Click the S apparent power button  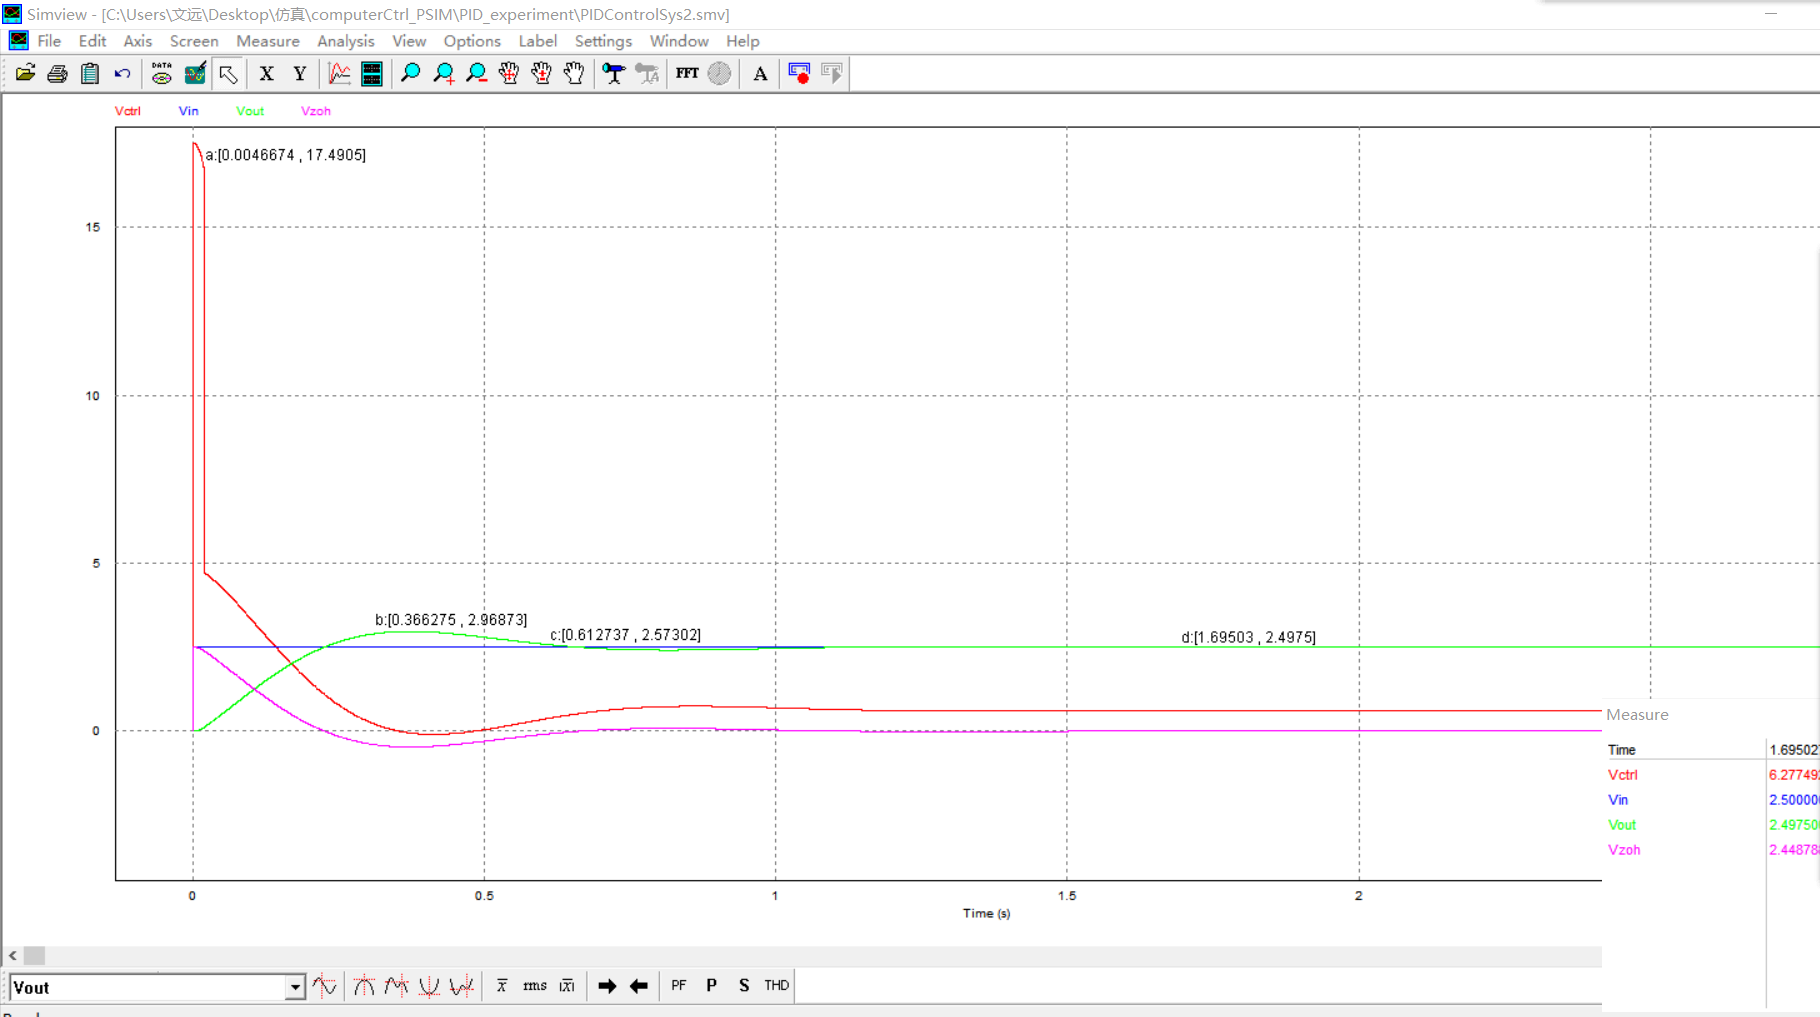(x=744, y=986)
